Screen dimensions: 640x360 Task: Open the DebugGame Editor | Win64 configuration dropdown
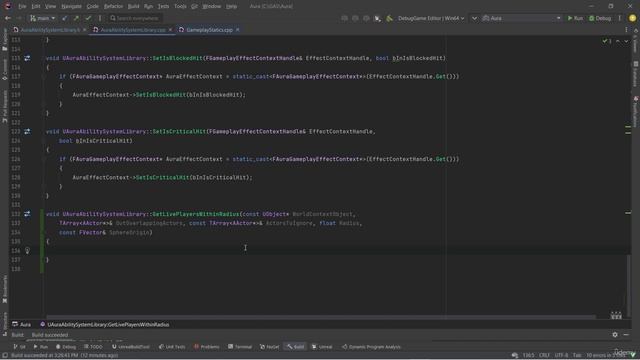431,18
